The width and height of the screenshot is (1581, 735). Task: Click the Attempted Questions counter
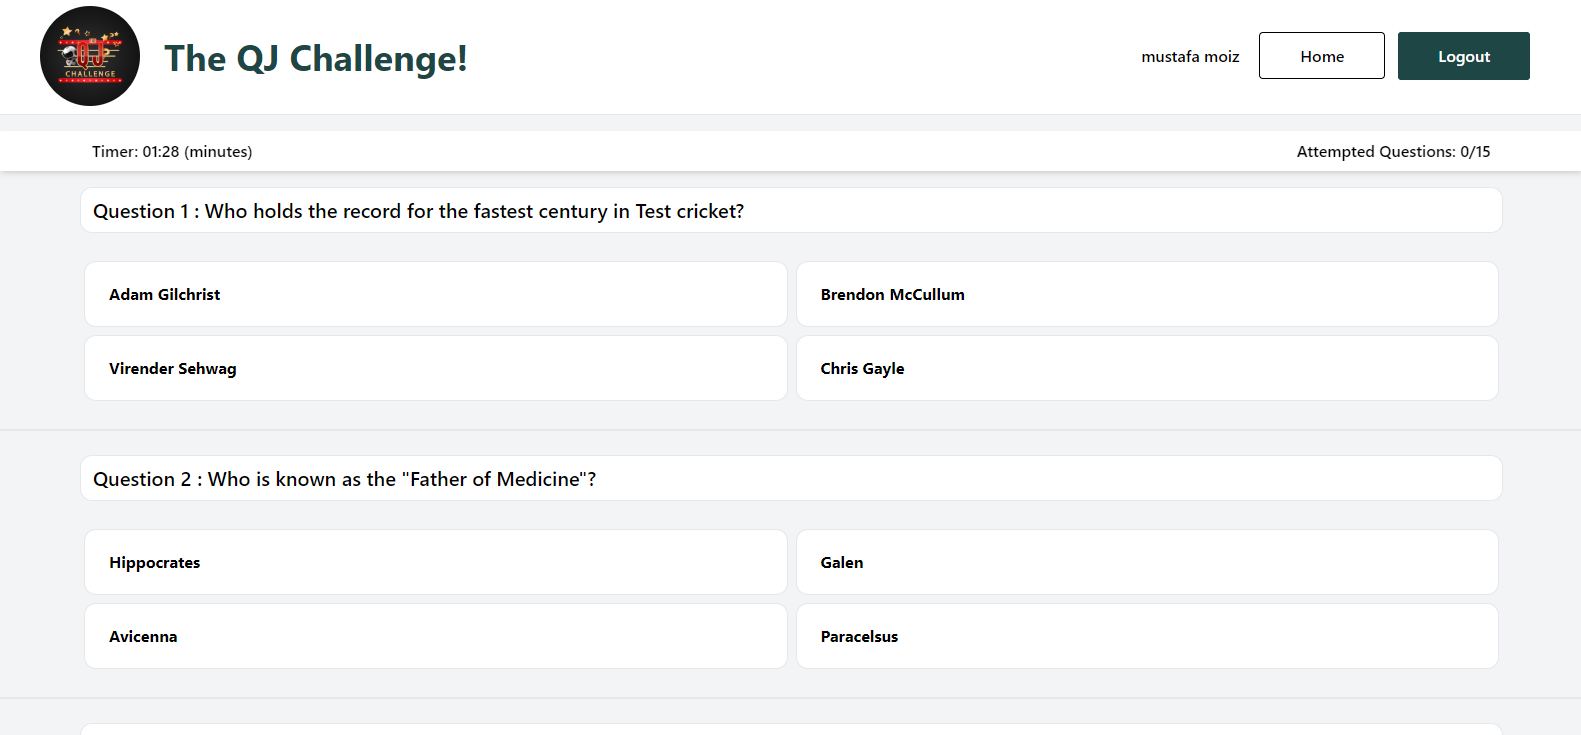coord(1393,151)
